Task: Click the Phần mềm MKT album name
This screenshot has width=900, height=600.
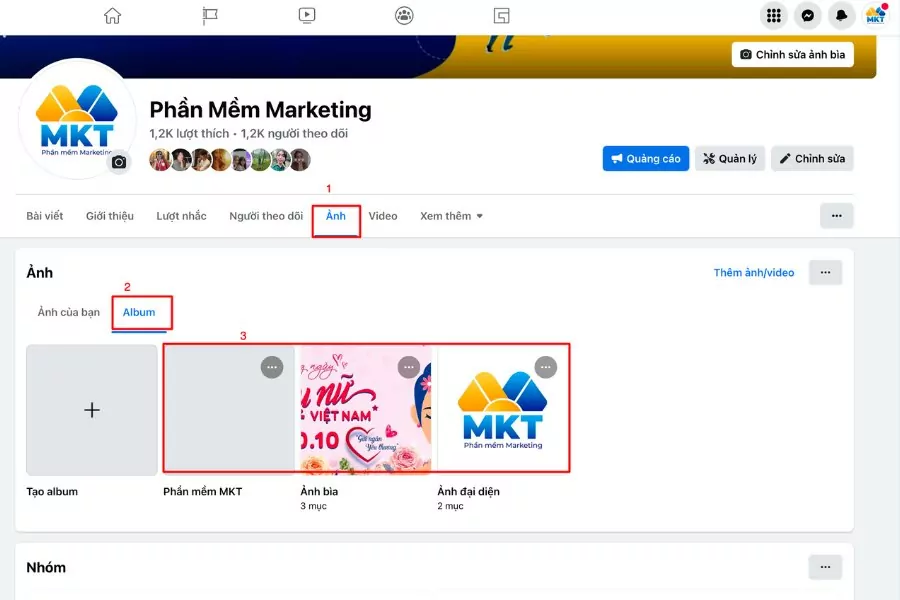Action: click(x=203, y=491)
